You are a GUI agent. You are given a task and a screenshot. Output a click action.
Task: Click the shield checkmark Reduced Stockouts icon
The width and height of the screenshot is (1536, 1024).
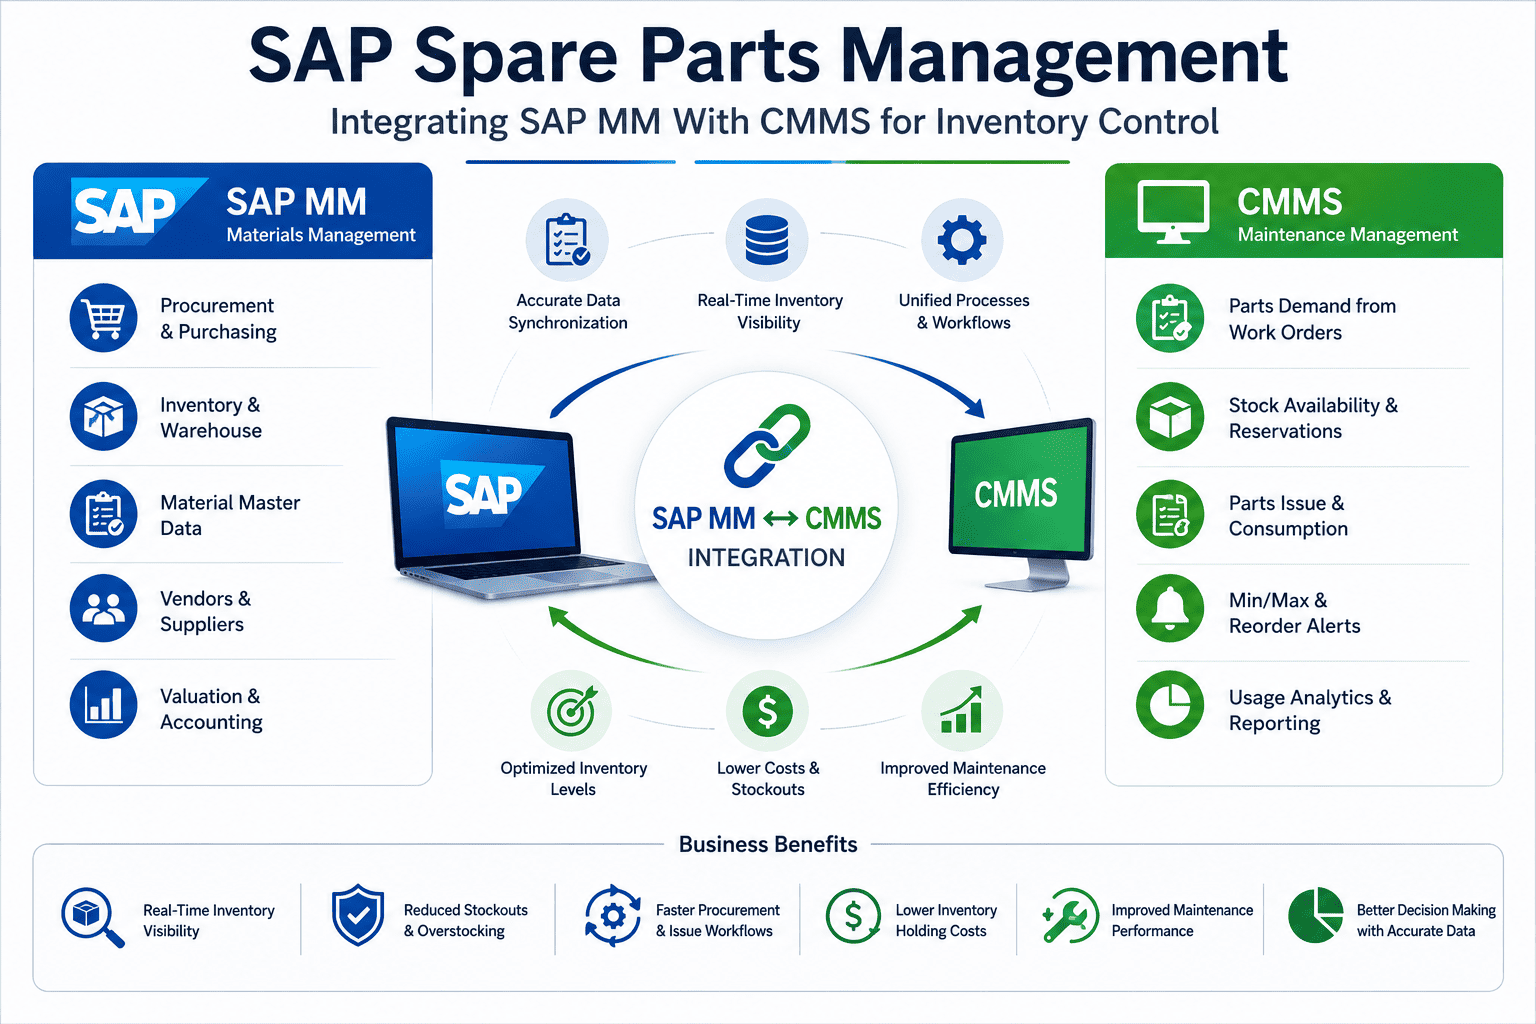[x=358, y=916]
